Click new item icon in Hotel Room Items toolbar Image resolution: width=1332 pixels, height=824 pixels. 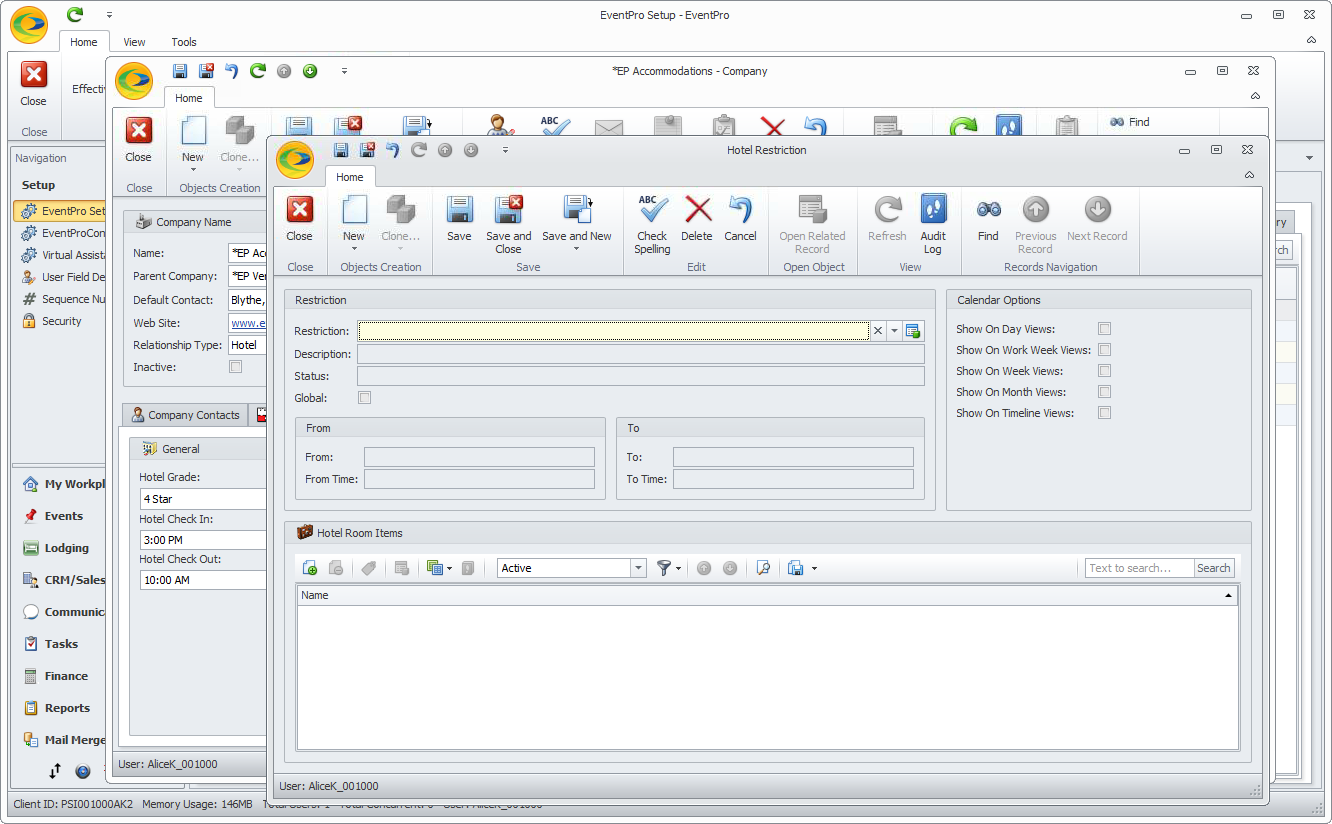click(310, 568)
